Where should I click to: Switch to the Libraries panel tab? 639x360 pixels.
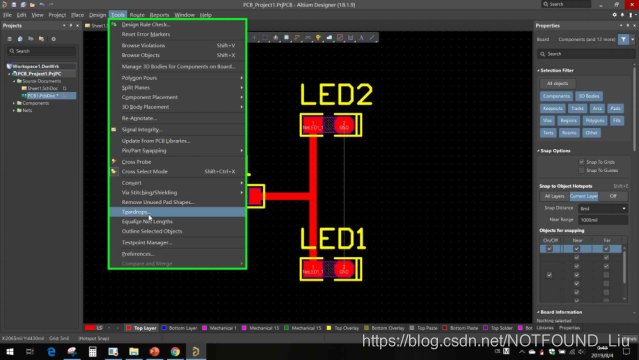click(545, 328)
